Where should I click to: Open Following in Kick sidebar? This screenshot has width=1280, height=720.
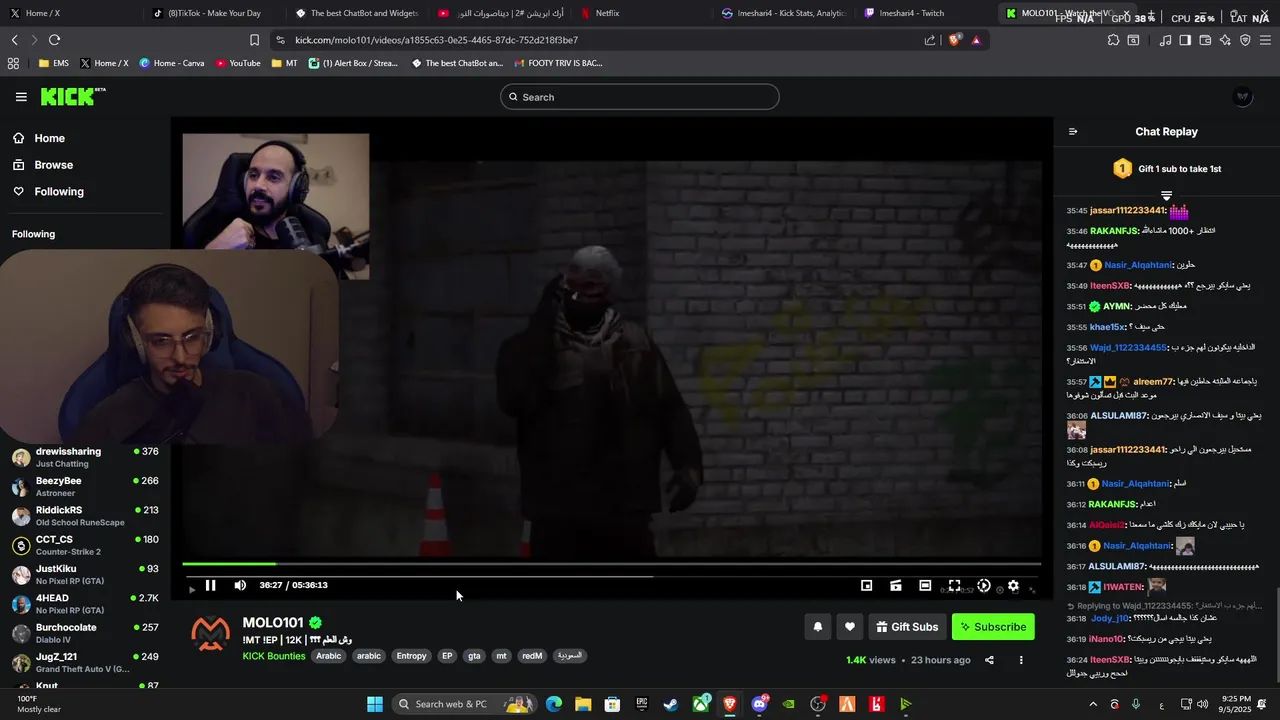(49, 192)
